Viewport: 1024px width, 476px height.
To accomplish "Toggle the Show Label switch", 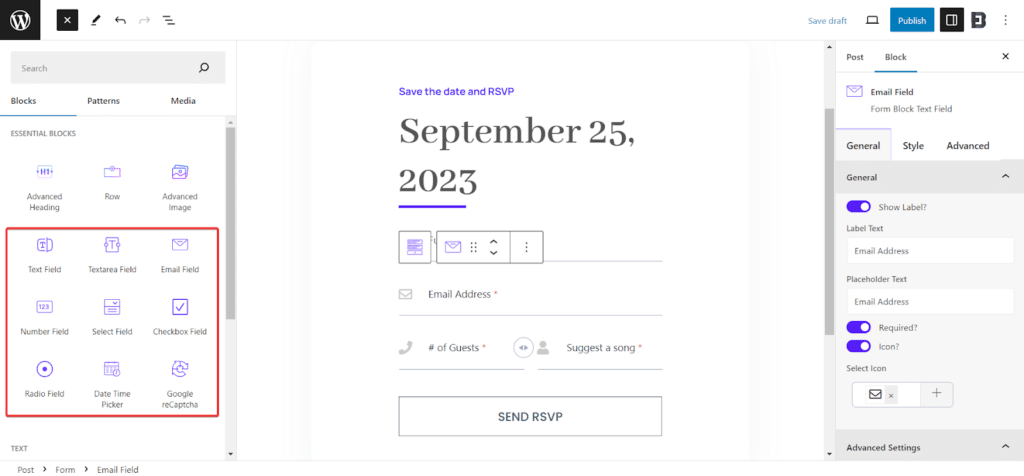I will pyautogui.click(x=858, y=207).
